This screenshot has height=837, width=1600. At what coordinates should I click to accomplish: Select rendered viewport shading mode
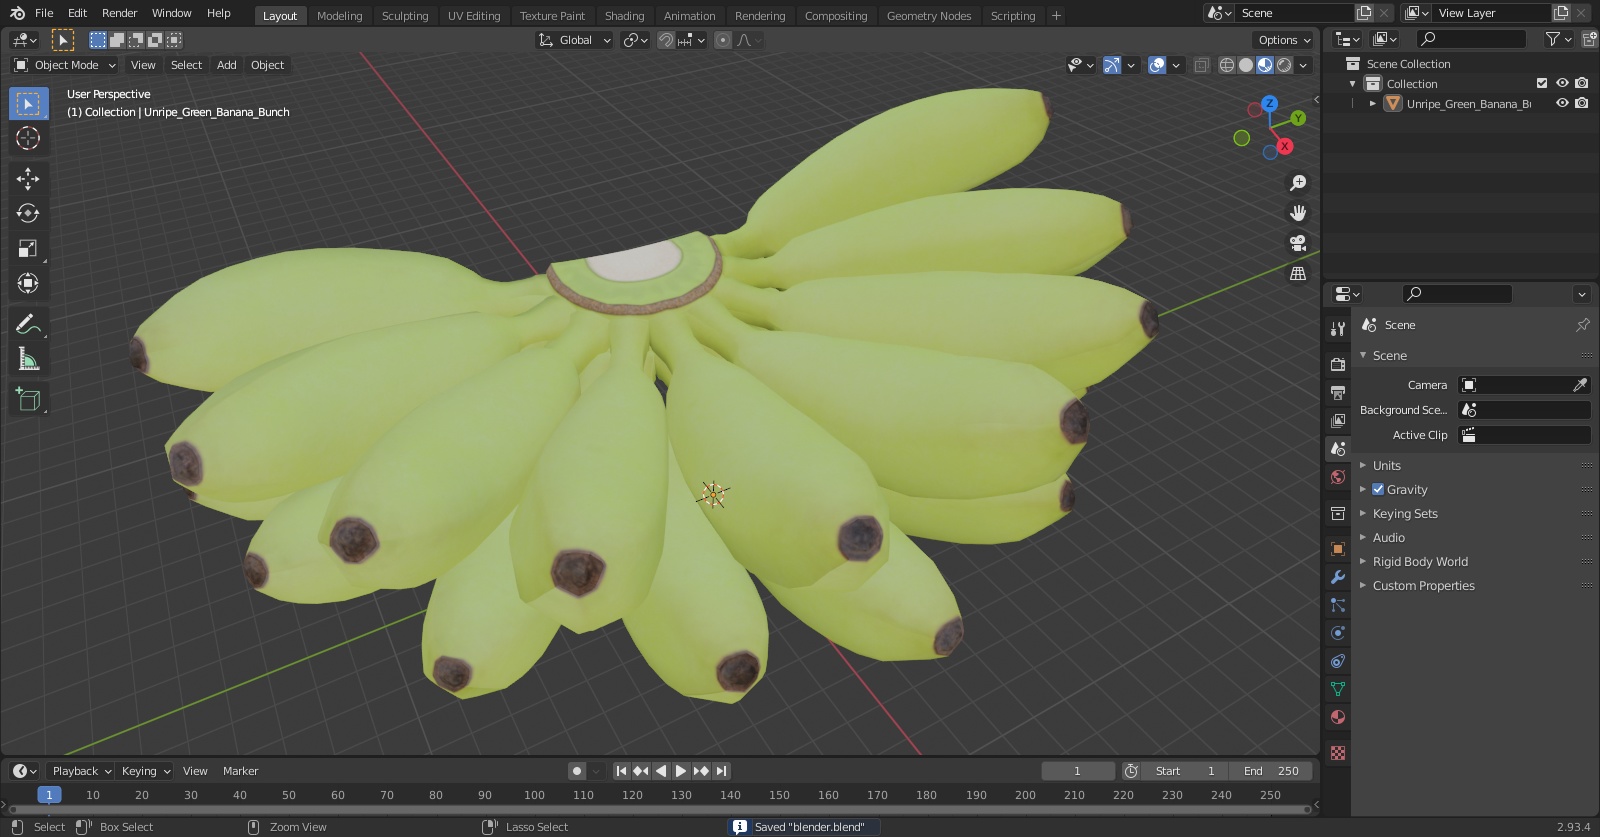pos(1284,65)
